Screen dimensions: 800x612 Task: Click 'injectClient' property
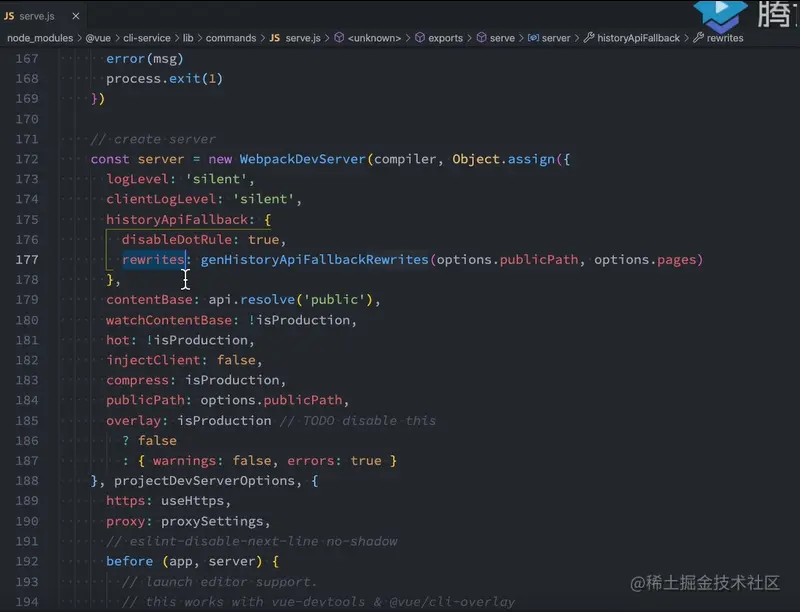153,361
